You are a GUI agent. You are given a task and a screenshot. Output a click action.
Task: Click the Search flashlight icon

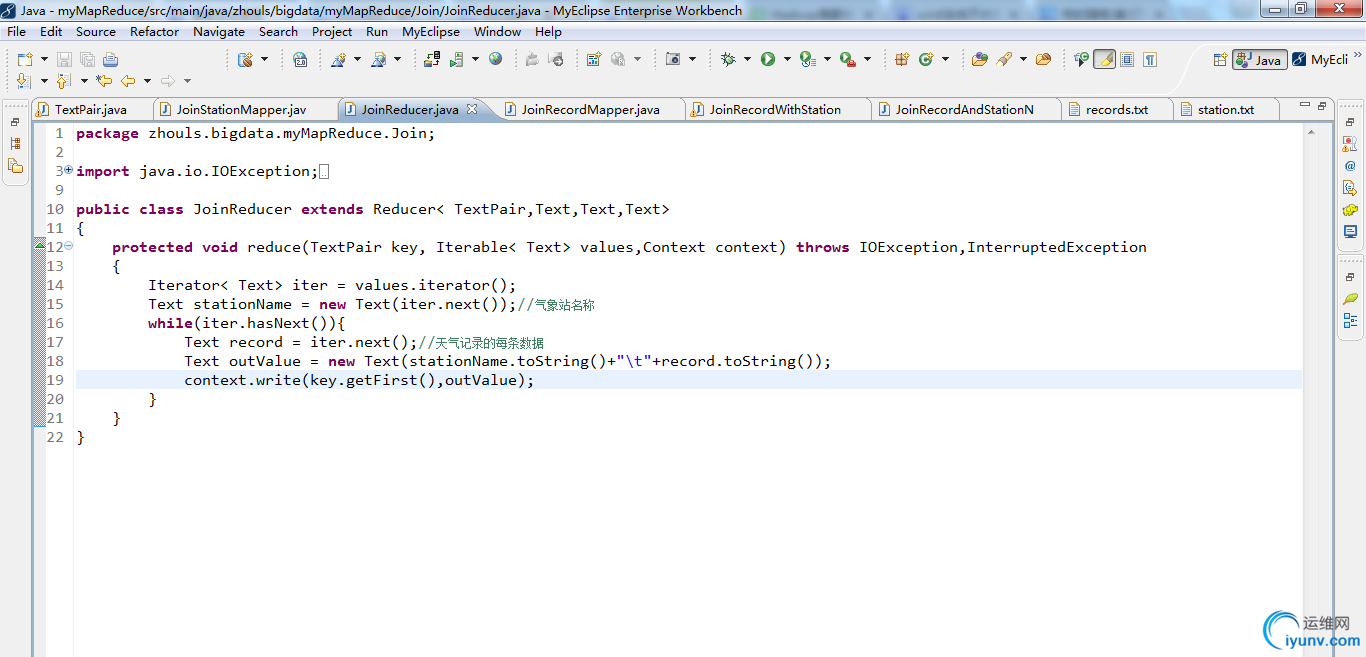[x=1004, y=59]
